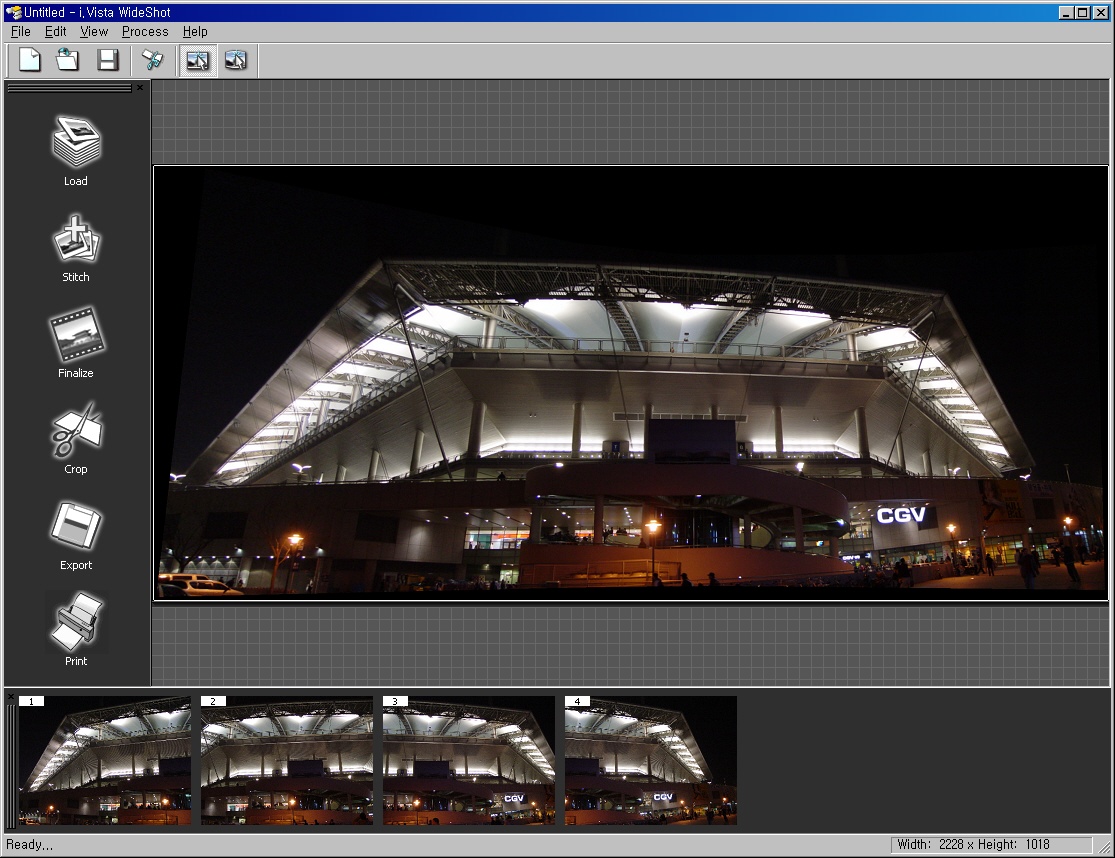
Task: Toggle the second image-pointer toolbar button
Action: [x=237, y=60]
